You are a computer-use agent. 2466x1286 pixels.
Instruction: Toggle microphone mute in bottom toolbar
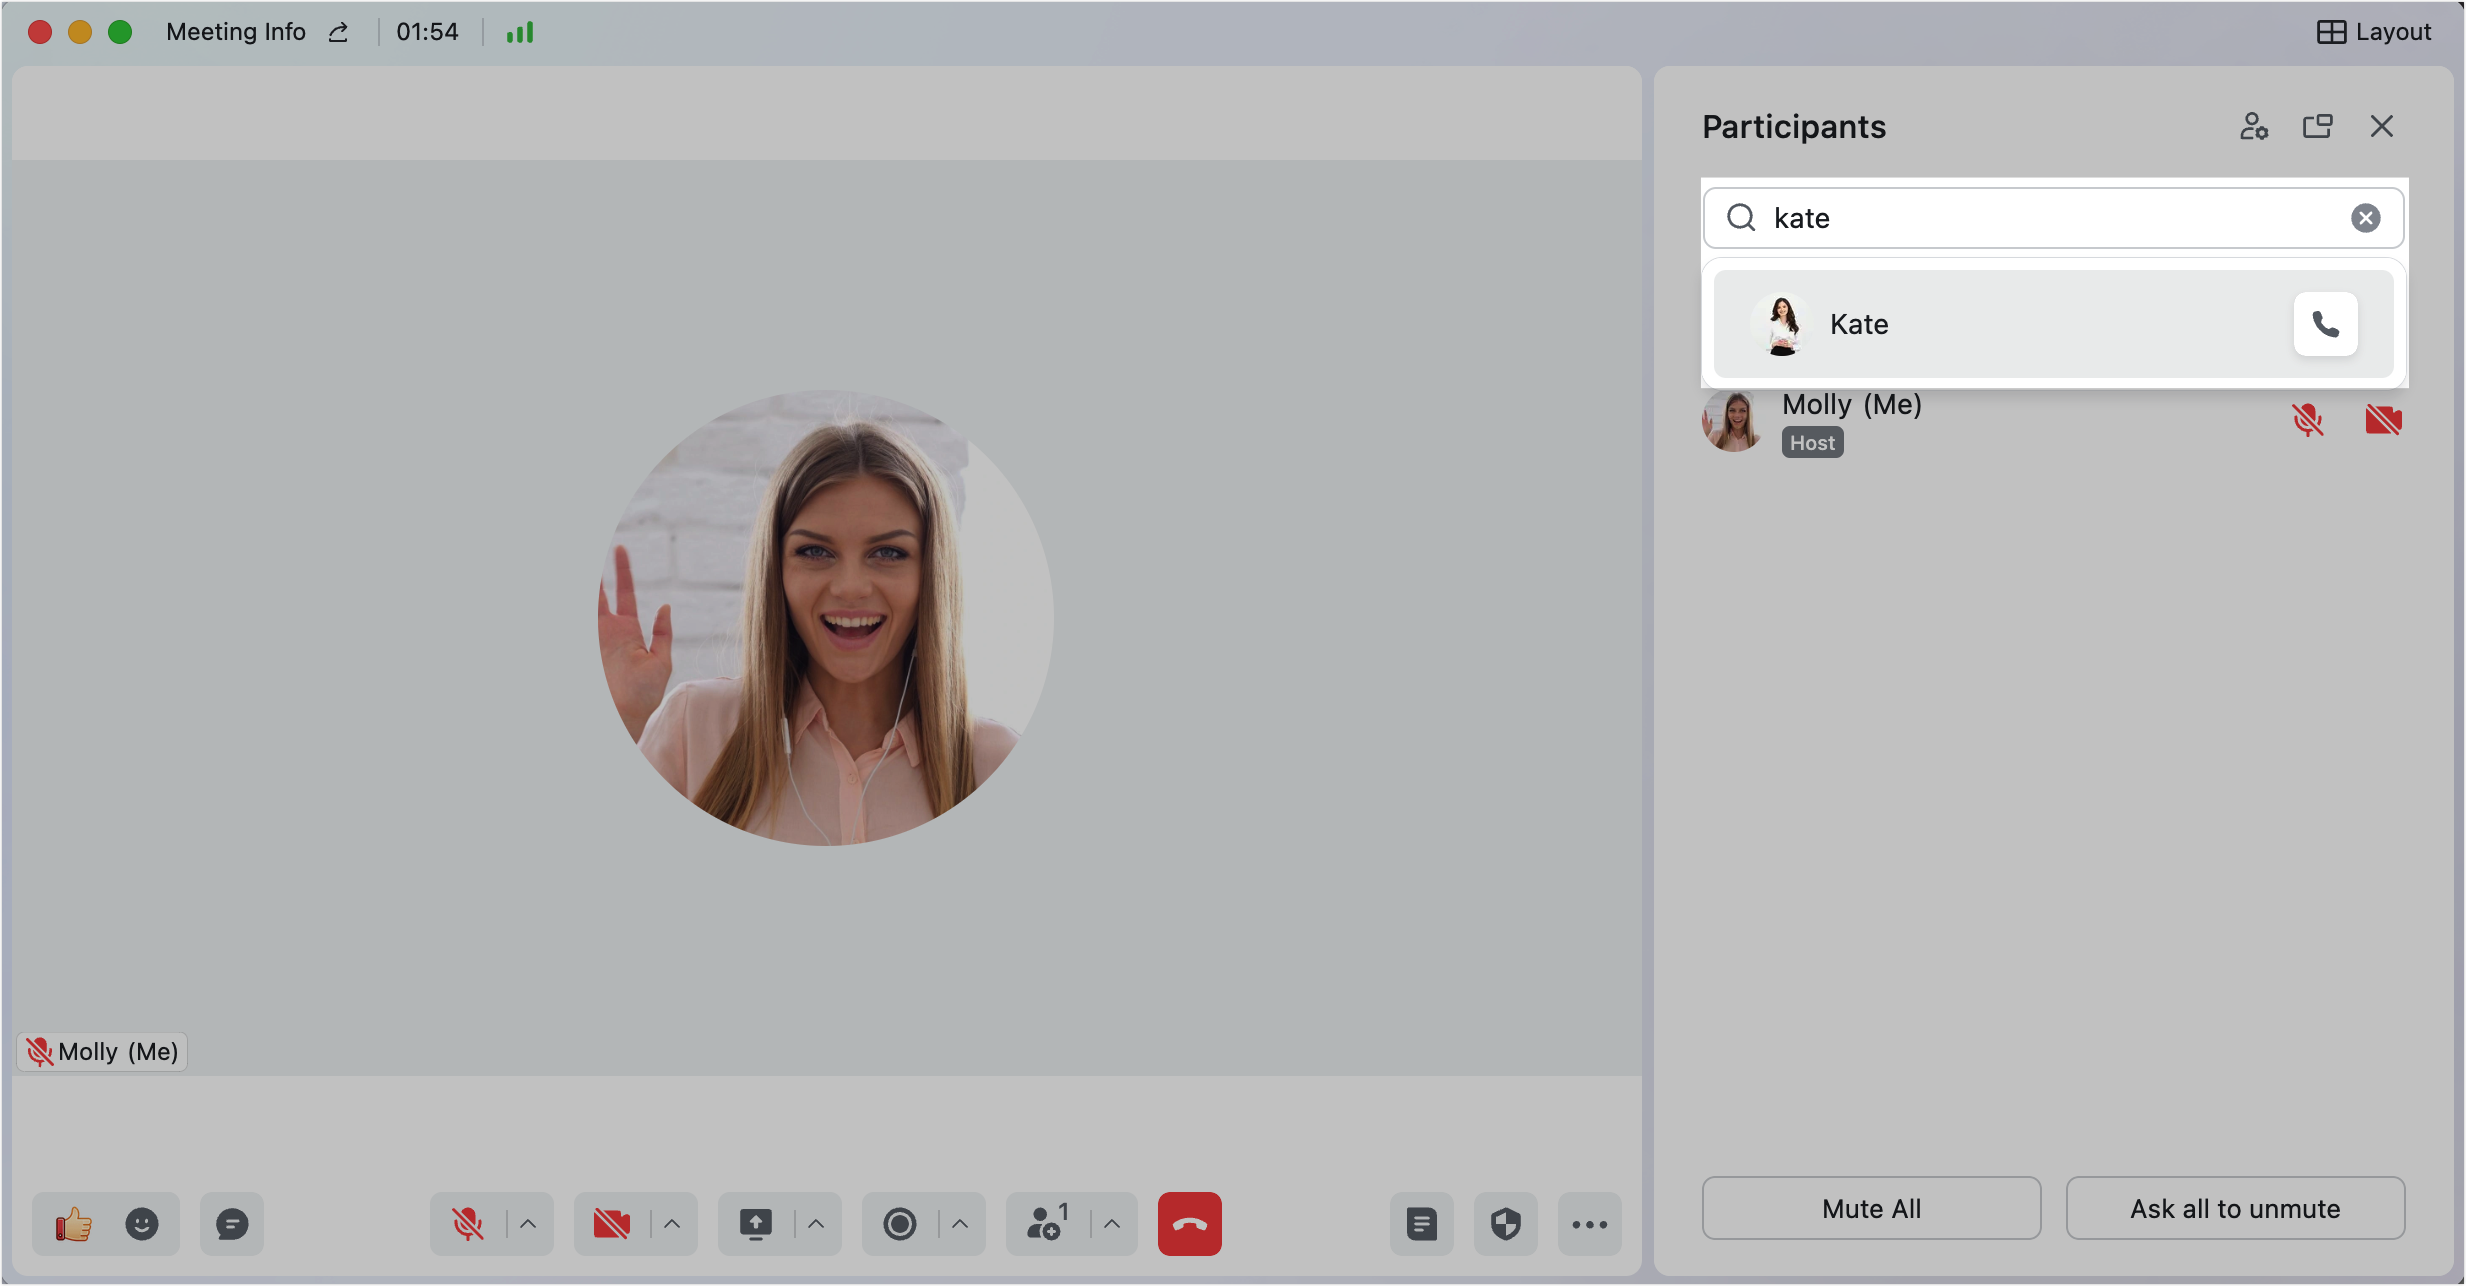tap(467, 1224)
